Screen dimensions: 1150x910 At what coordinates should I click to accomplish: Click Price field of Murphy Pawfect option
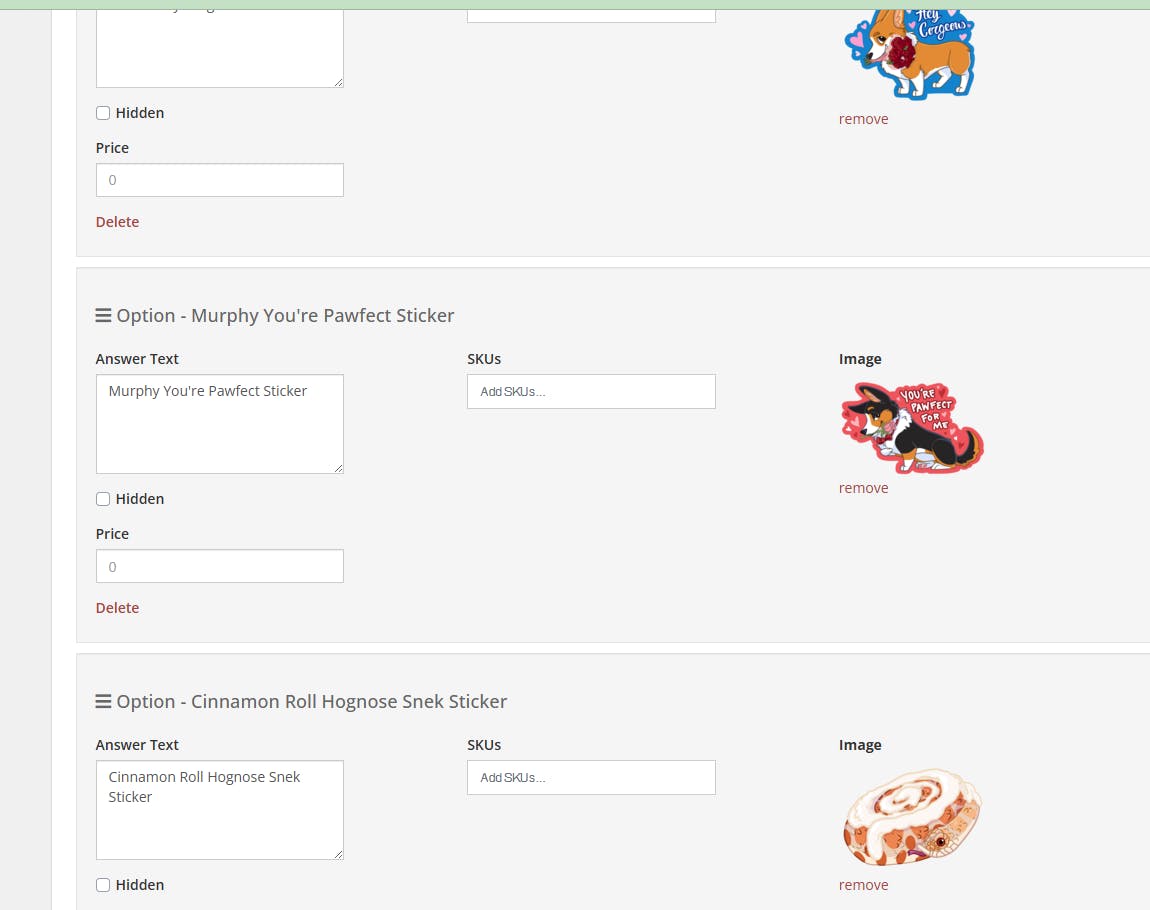(x=220, y=566)
